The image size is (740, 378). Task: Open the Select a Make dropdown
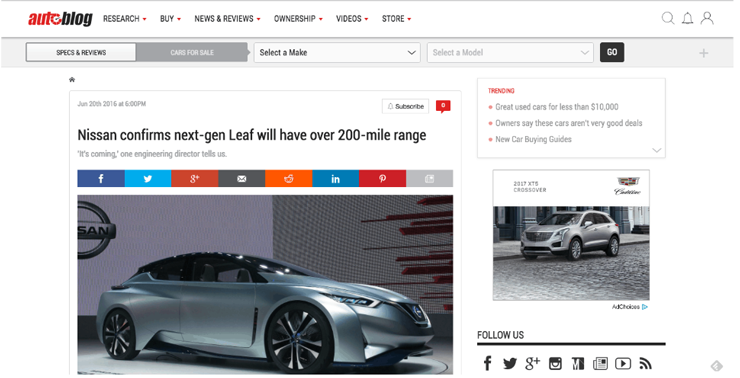tap(337, 52)
